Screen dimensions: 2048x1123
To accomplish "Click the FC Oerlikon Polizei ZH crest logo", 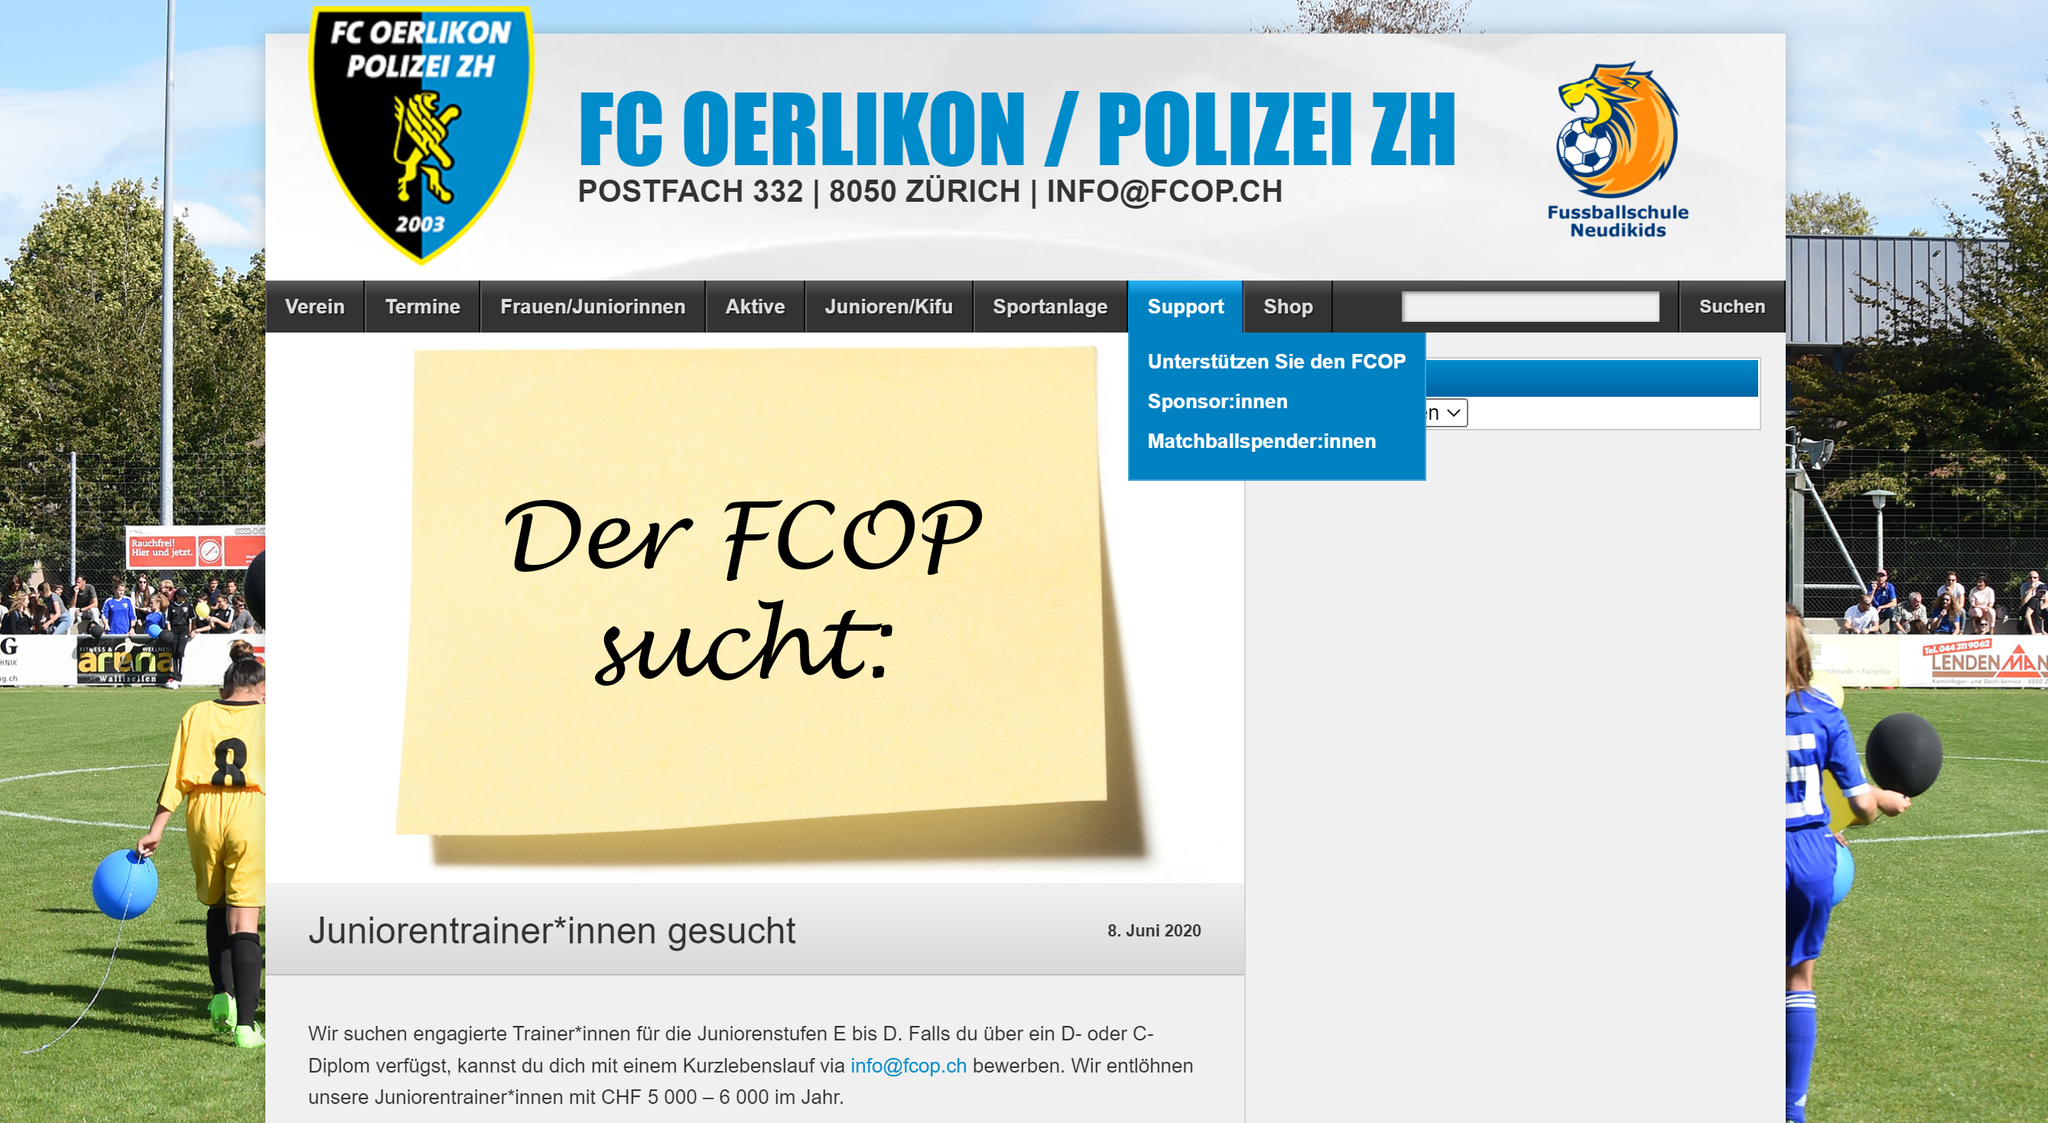I will click(420, 134).
